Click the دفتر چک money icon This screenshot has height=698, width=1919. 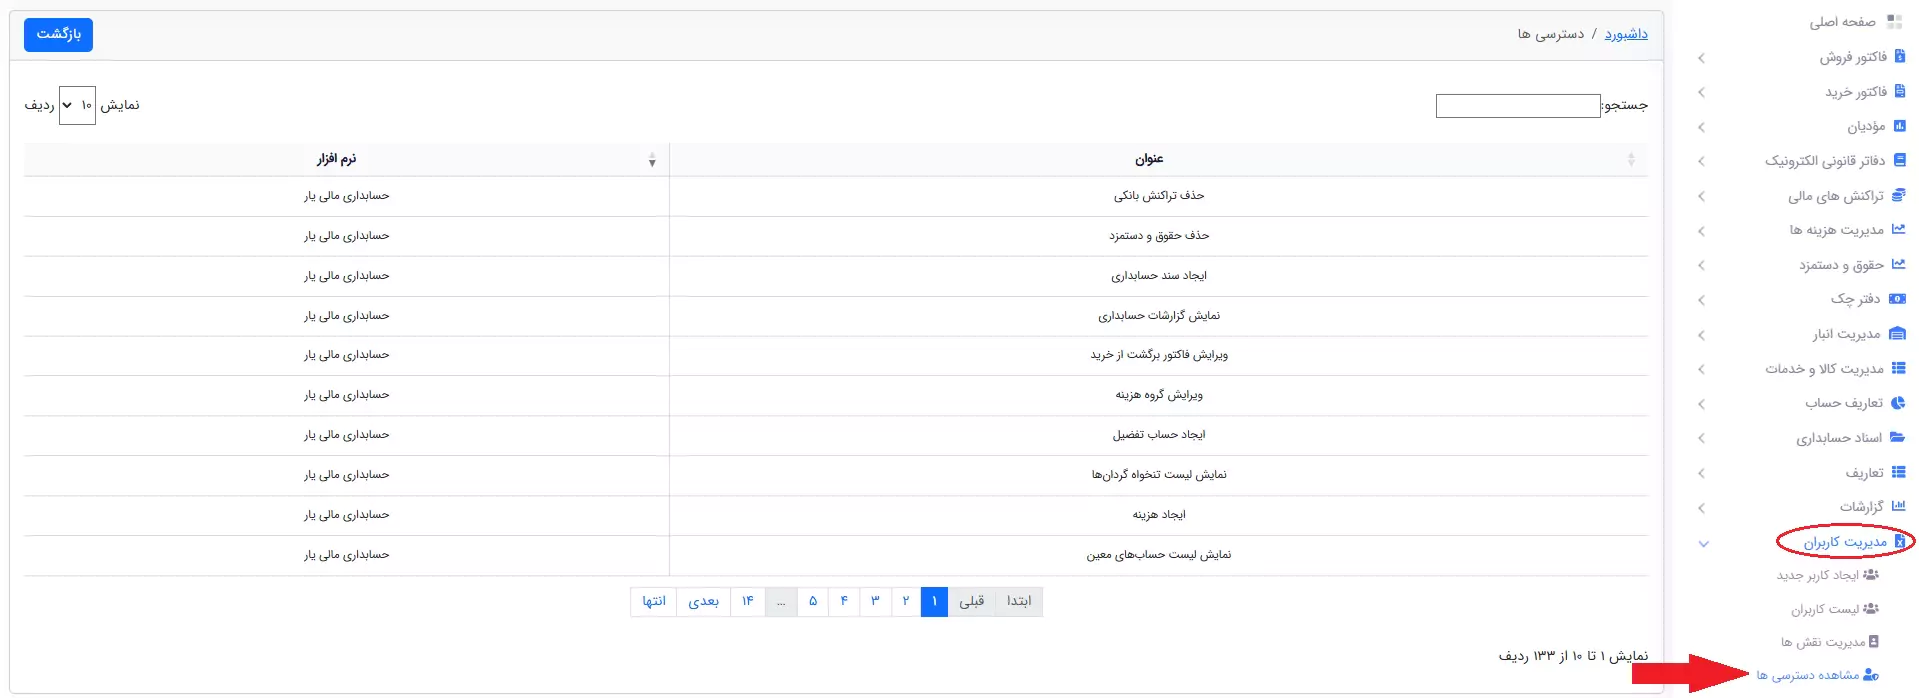[x=1898, y=299]
